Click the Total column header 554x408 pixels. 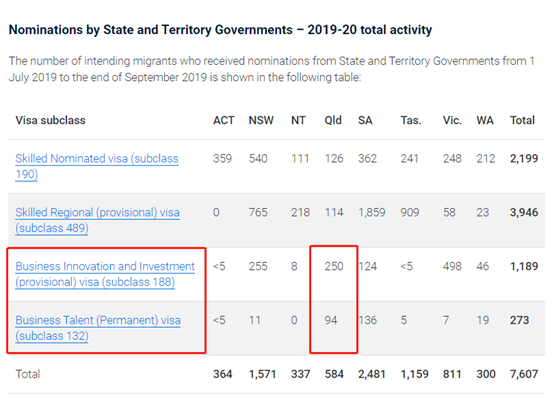point(522,120)
